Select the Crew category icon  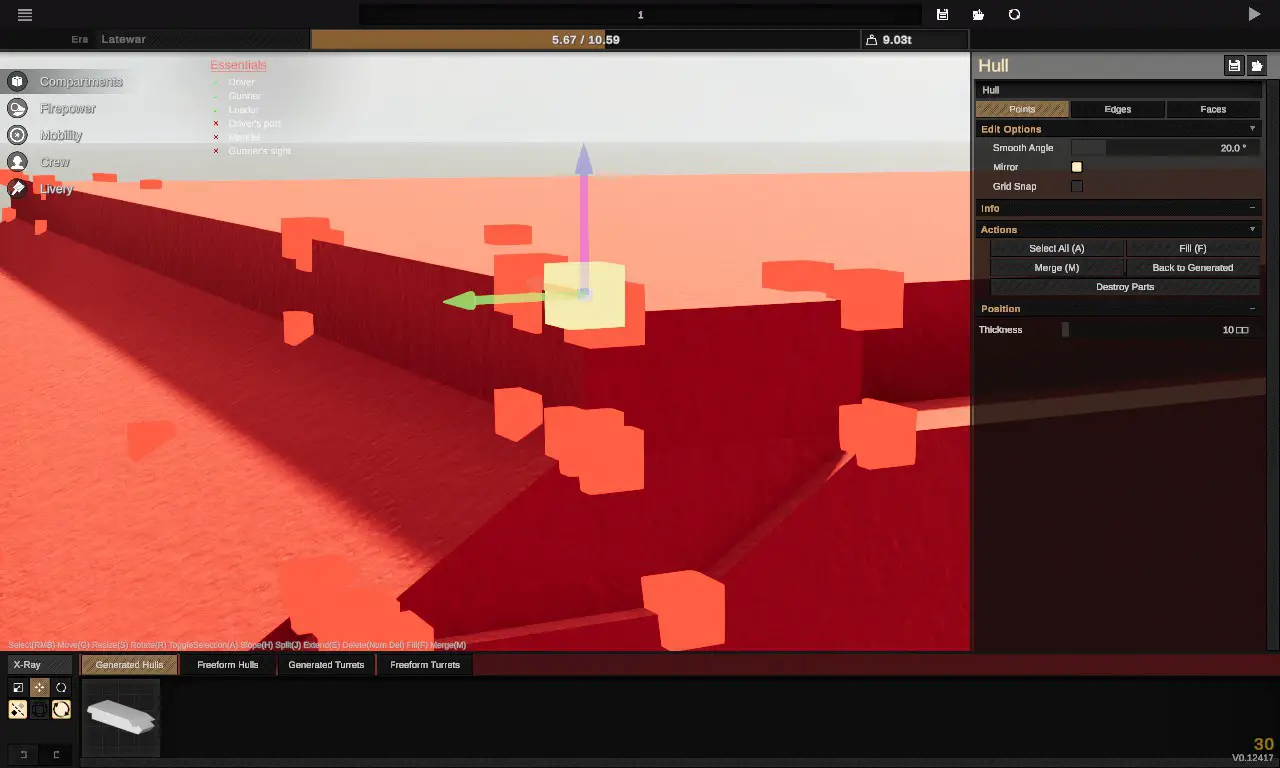tap(17, 161)
